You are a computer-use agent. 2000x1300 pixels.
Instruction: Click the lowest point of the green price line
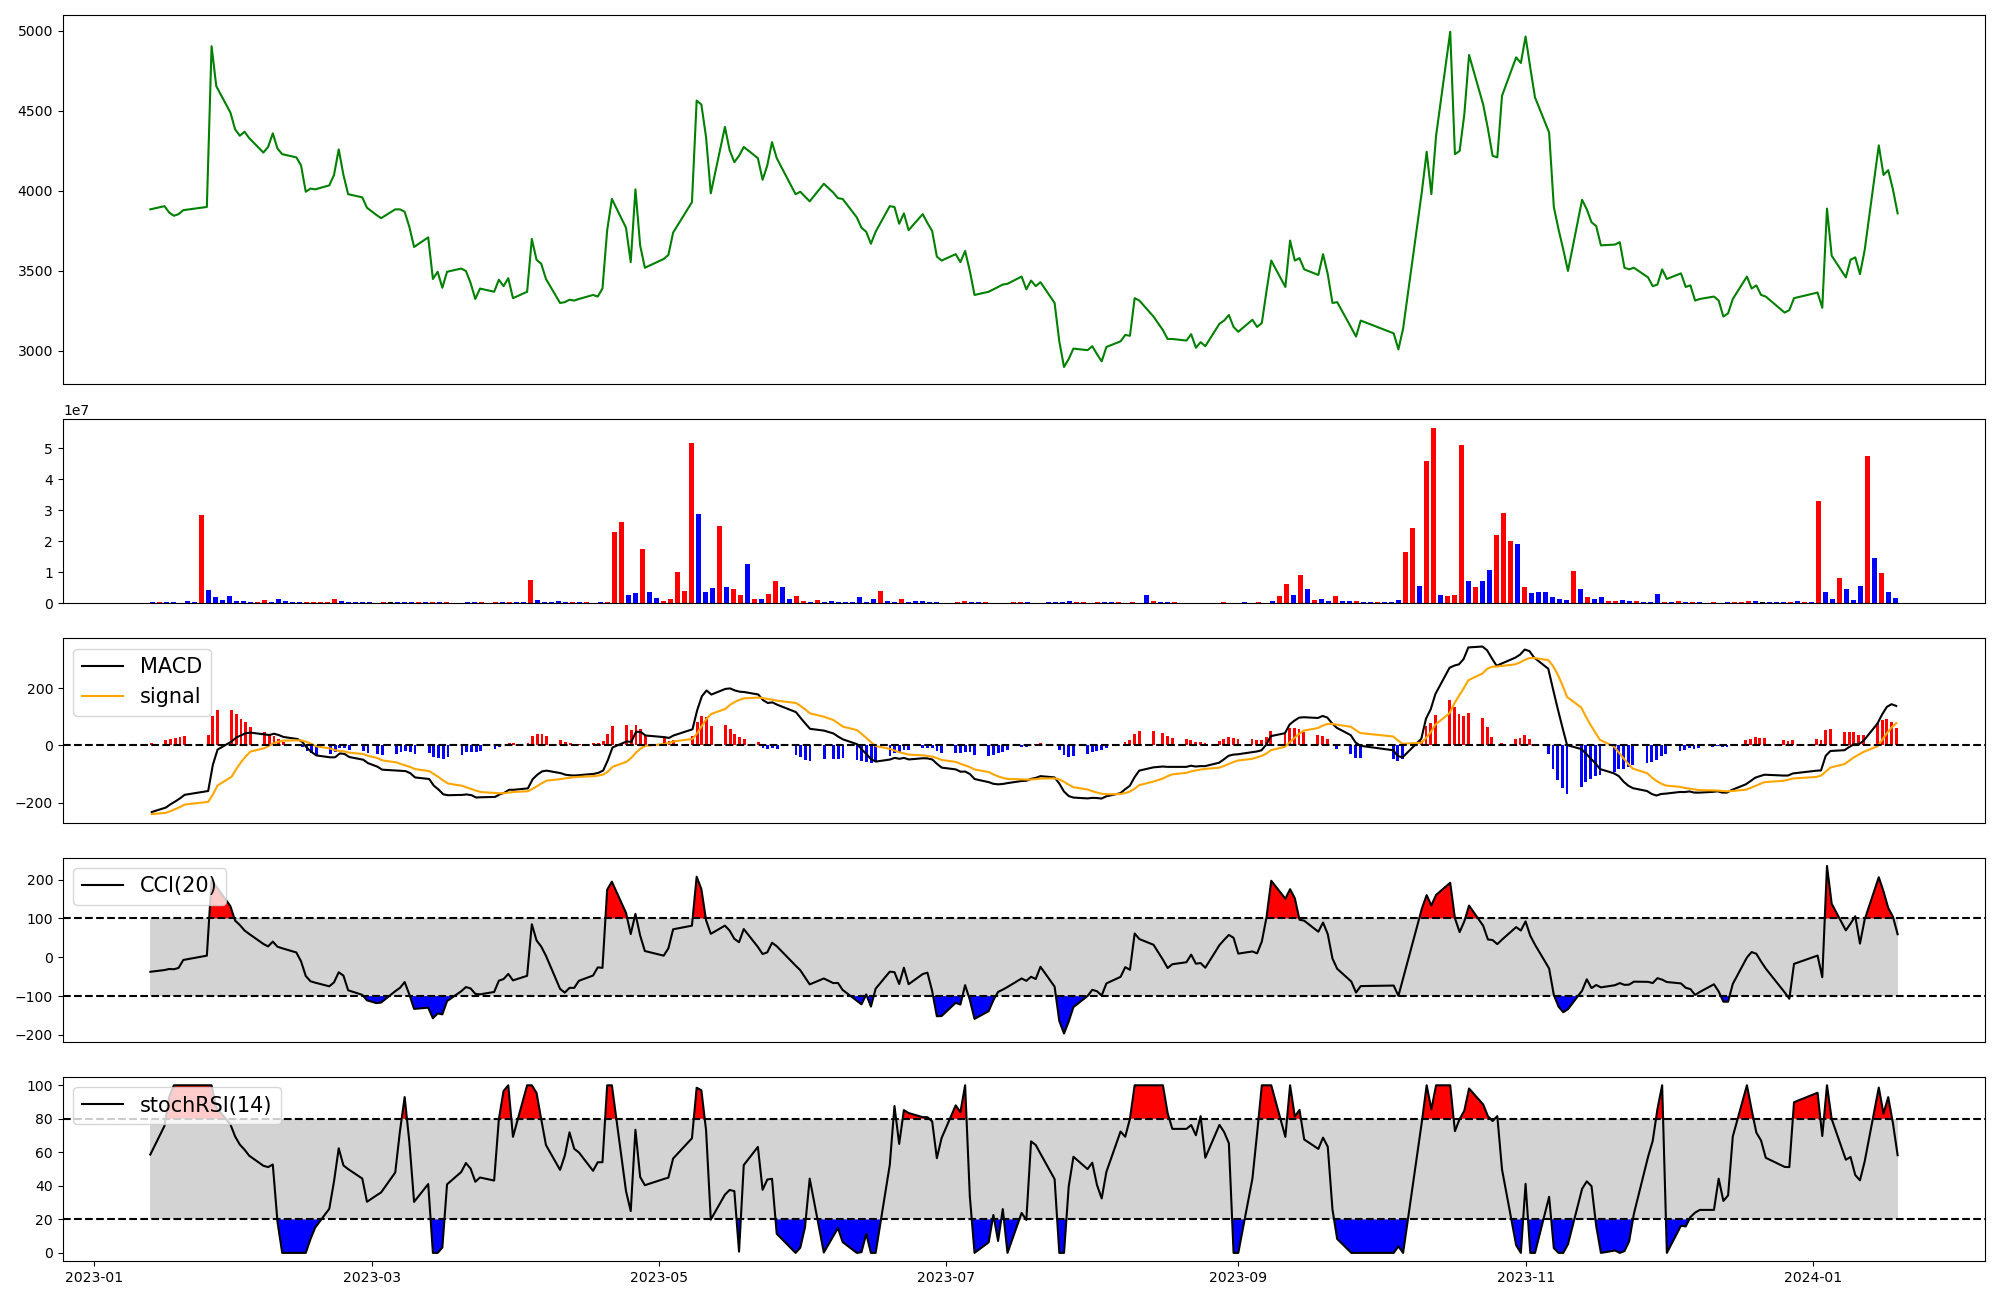pyautogui.click(x=1064, y=366)
